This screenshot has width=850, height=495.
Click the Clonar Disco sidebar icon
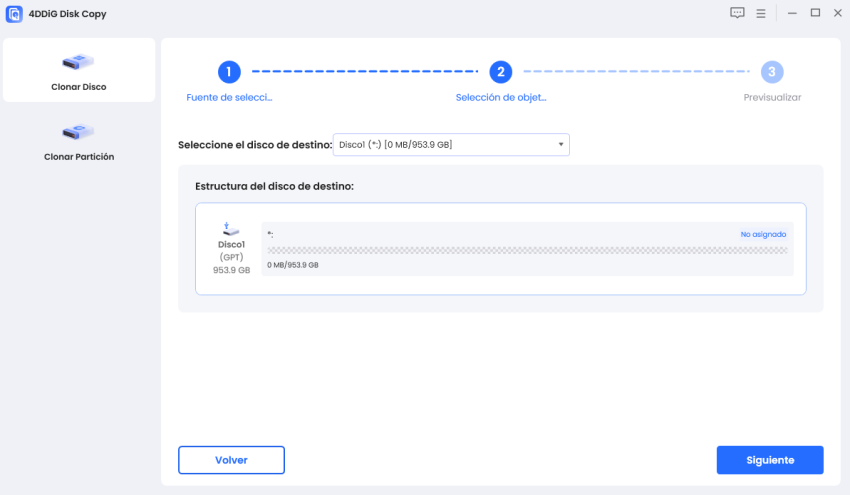click(79, 63)
